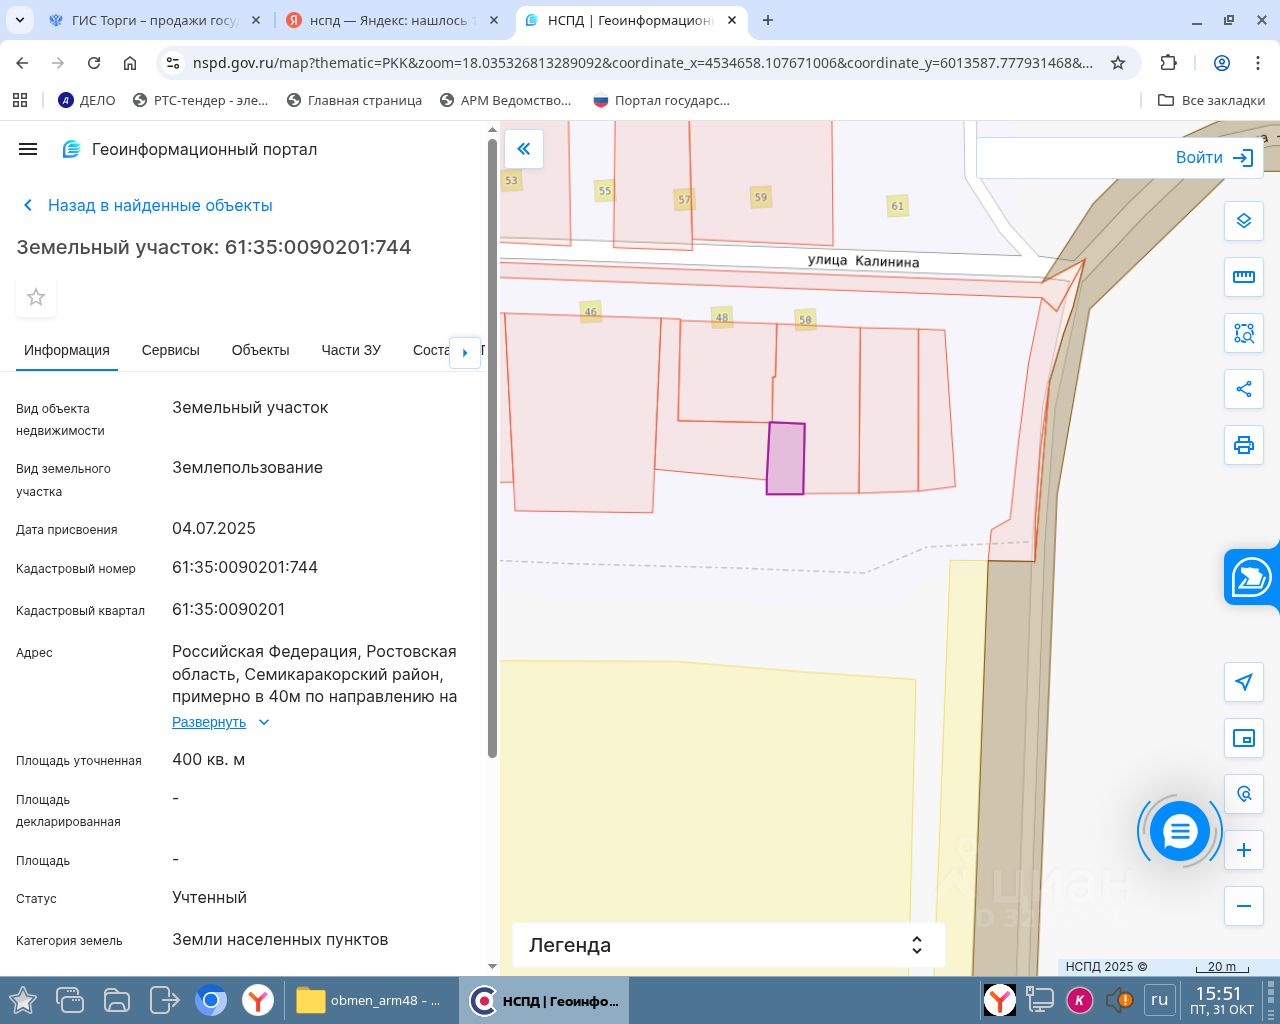This screenshot has width=1280, height=1024.
Task: Open the overview map window tool
Action: coord(1244,738)
